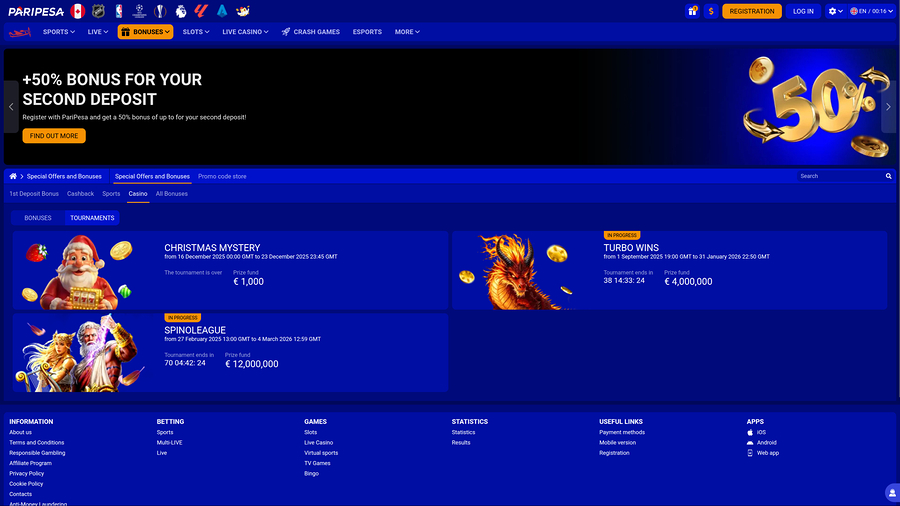Click the Android robot icon in footer
The width and height of the screenshot is (900, 506).
(750, 443)
